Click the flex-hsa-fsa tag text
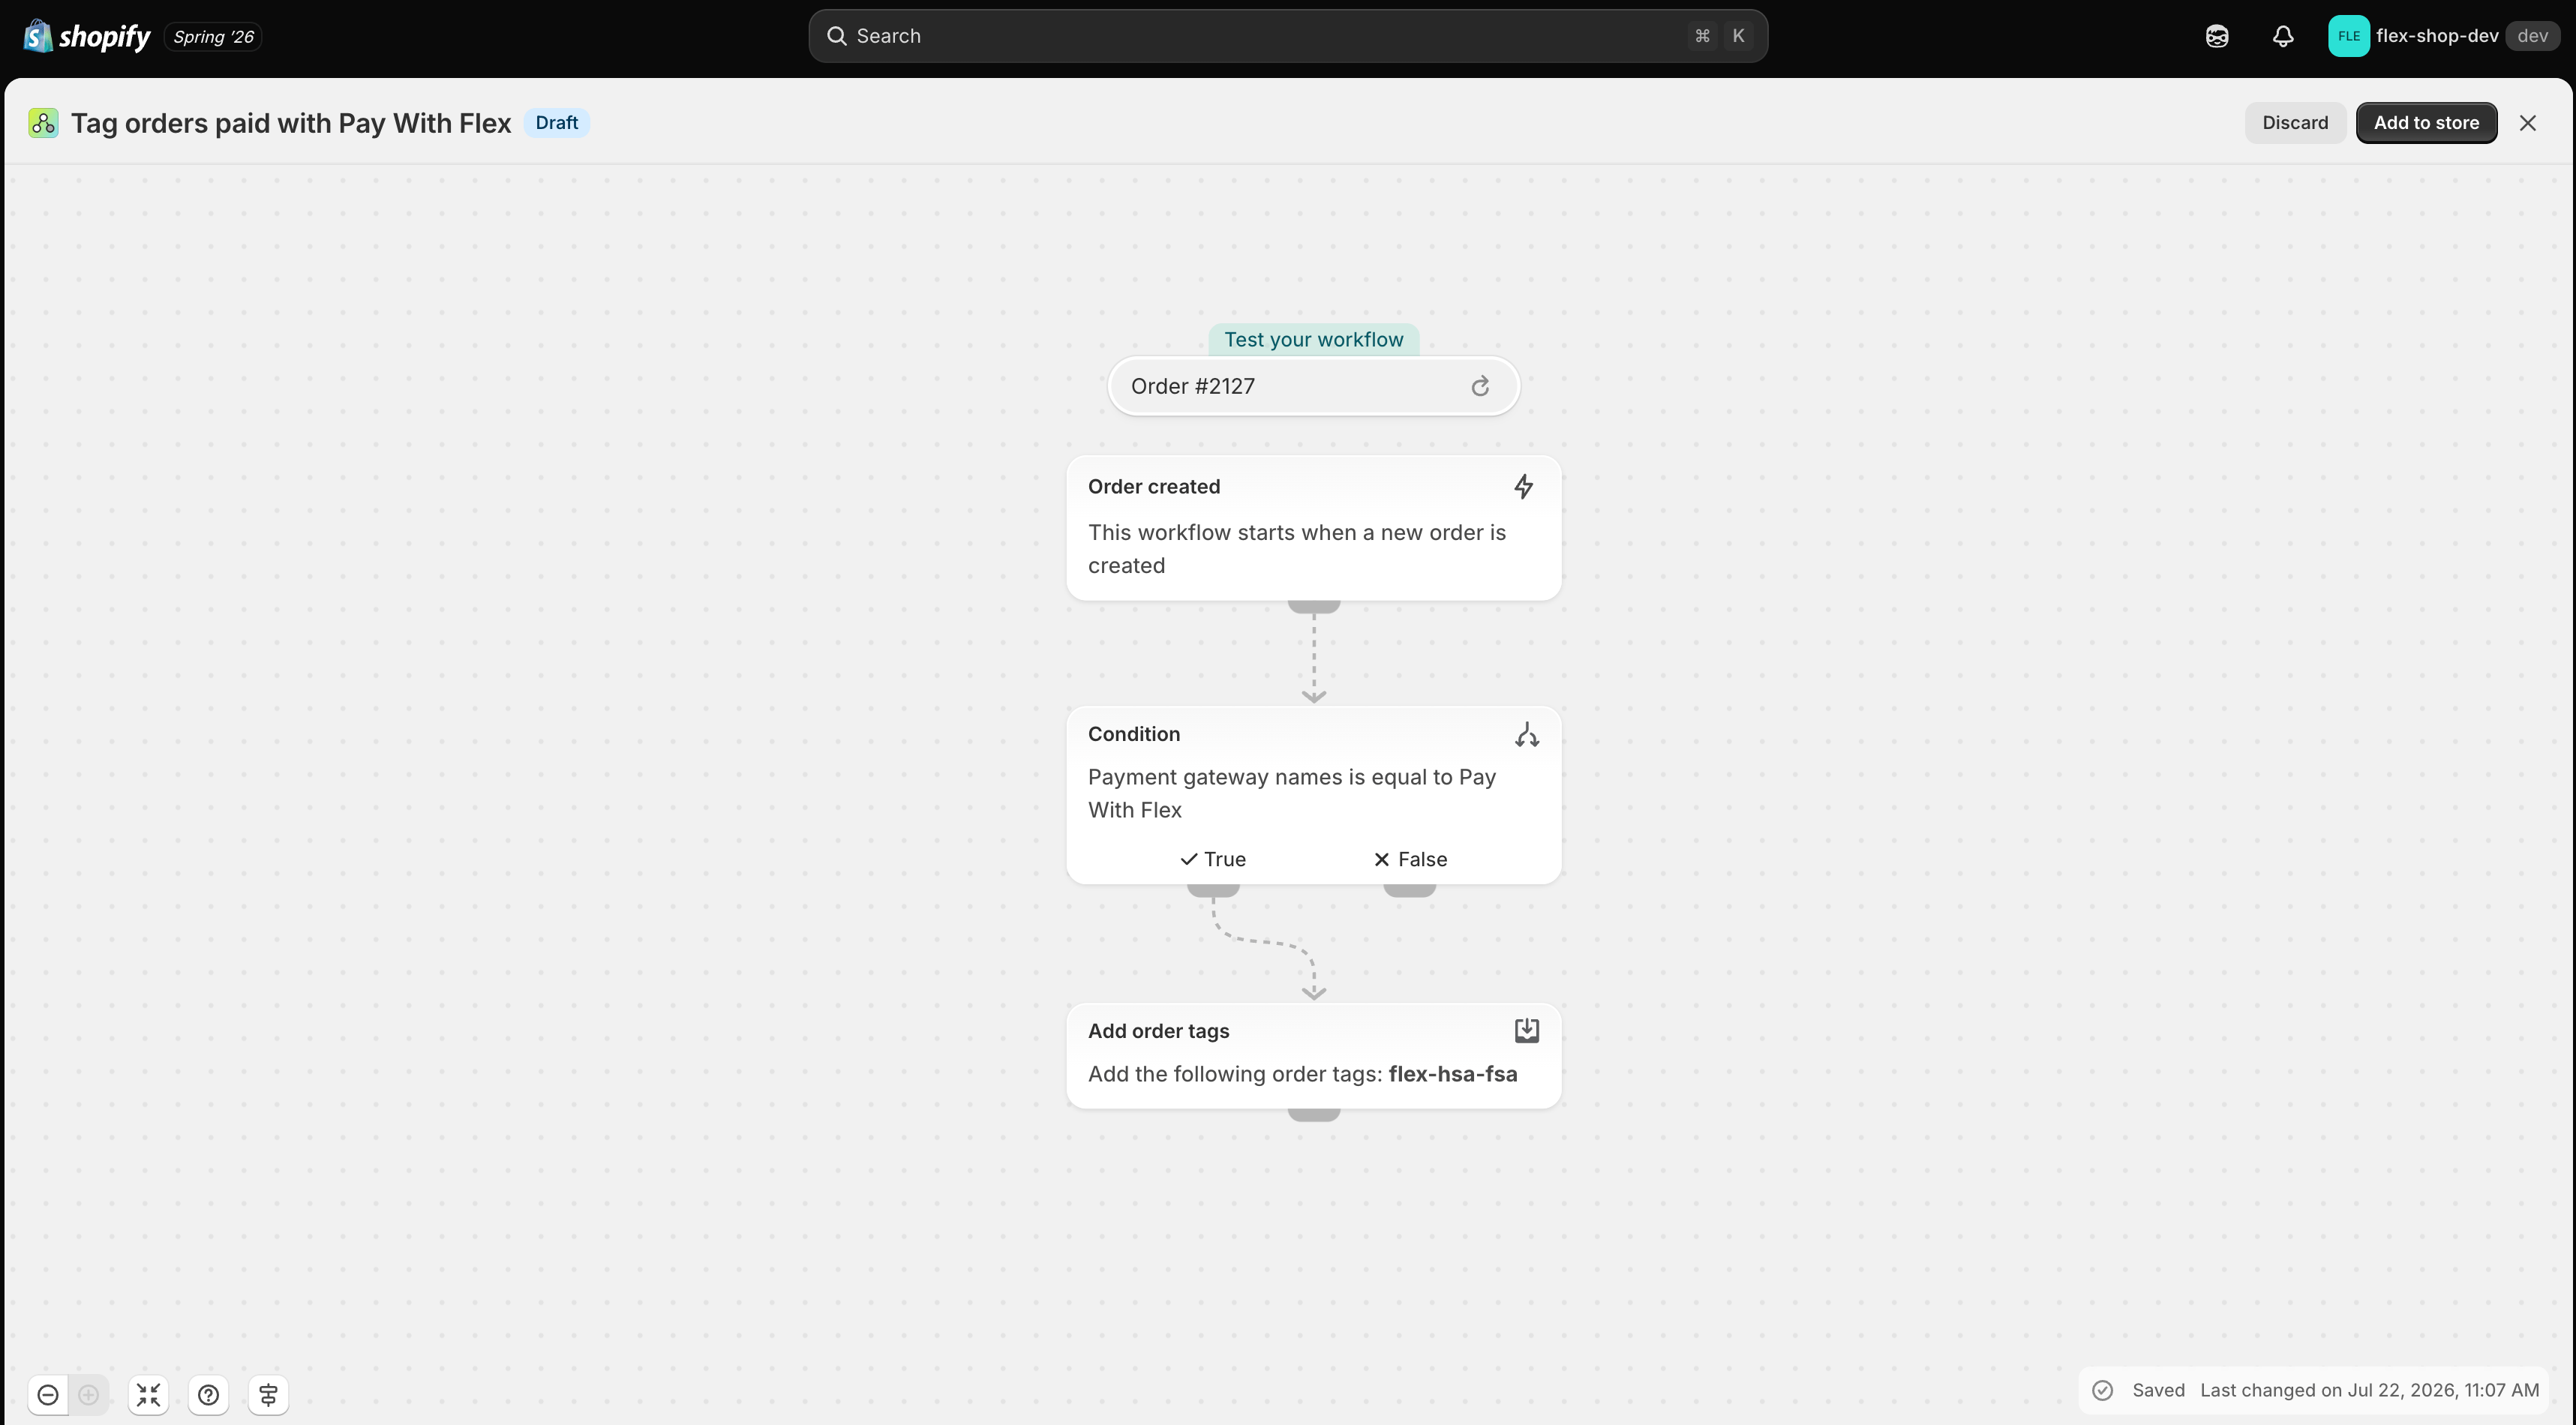 (x=1453, y=1074)
